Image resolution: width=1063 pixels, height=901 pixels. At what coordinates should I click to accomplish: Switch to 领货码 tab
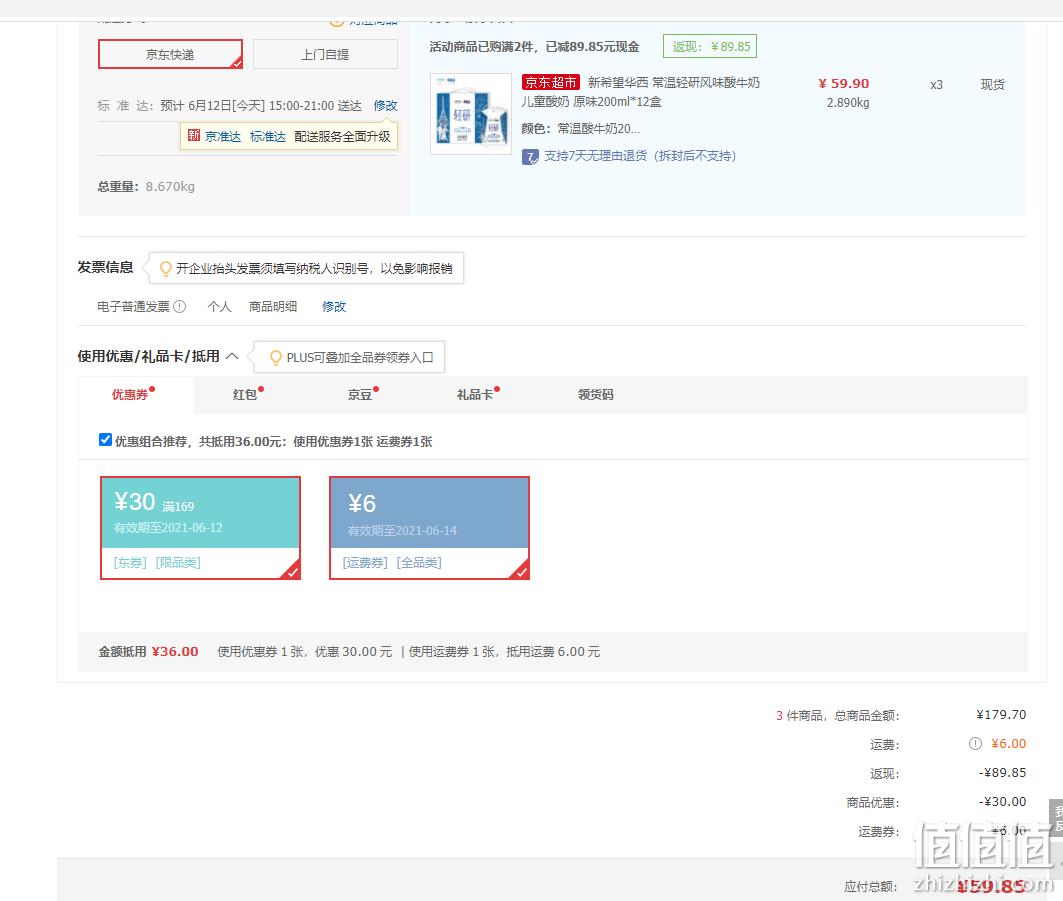pyautogui.click(x=595, y=395)
